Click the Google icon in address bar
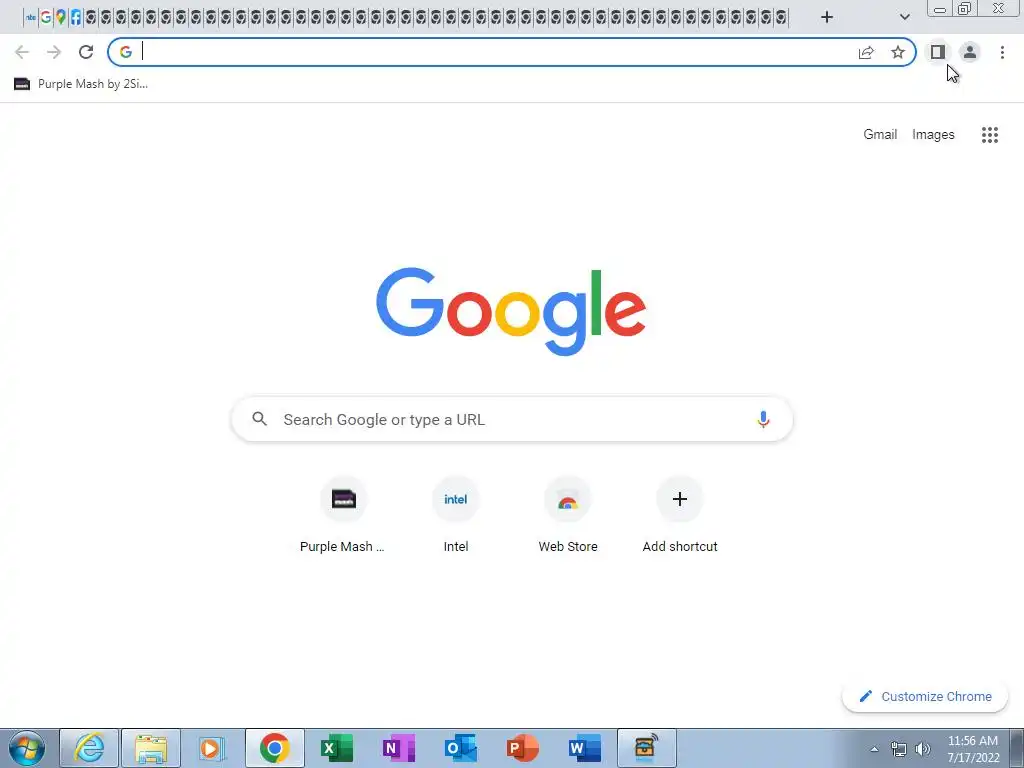The width and height of the screenshot is (1024, 768). tap(126, 52)
